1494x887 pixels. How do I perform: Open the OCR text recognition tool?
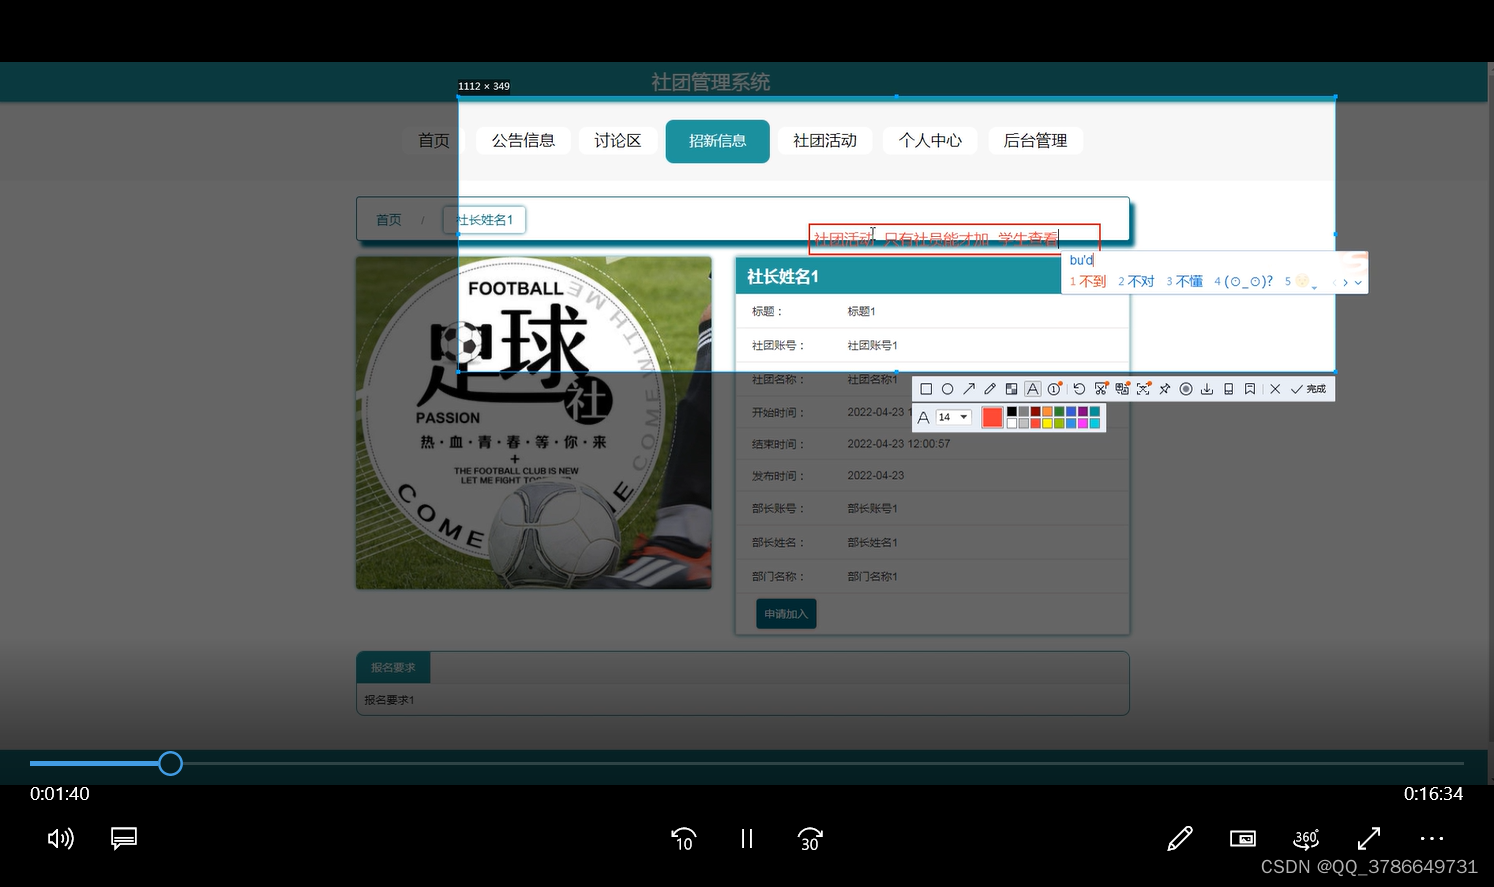click(1143, 389)
